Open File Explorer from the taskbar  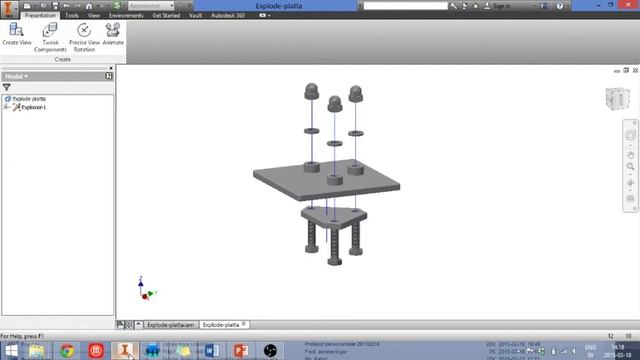[x=37, y=351]
